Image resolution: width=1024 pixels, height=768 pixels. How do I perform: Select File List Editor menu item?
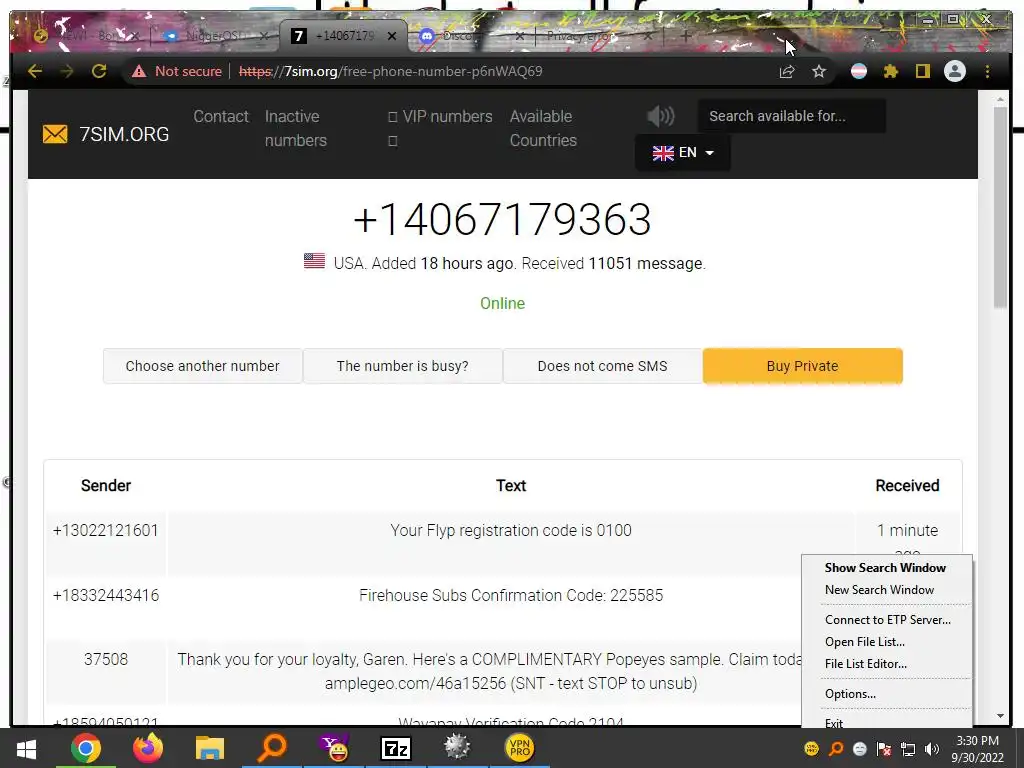865,664
